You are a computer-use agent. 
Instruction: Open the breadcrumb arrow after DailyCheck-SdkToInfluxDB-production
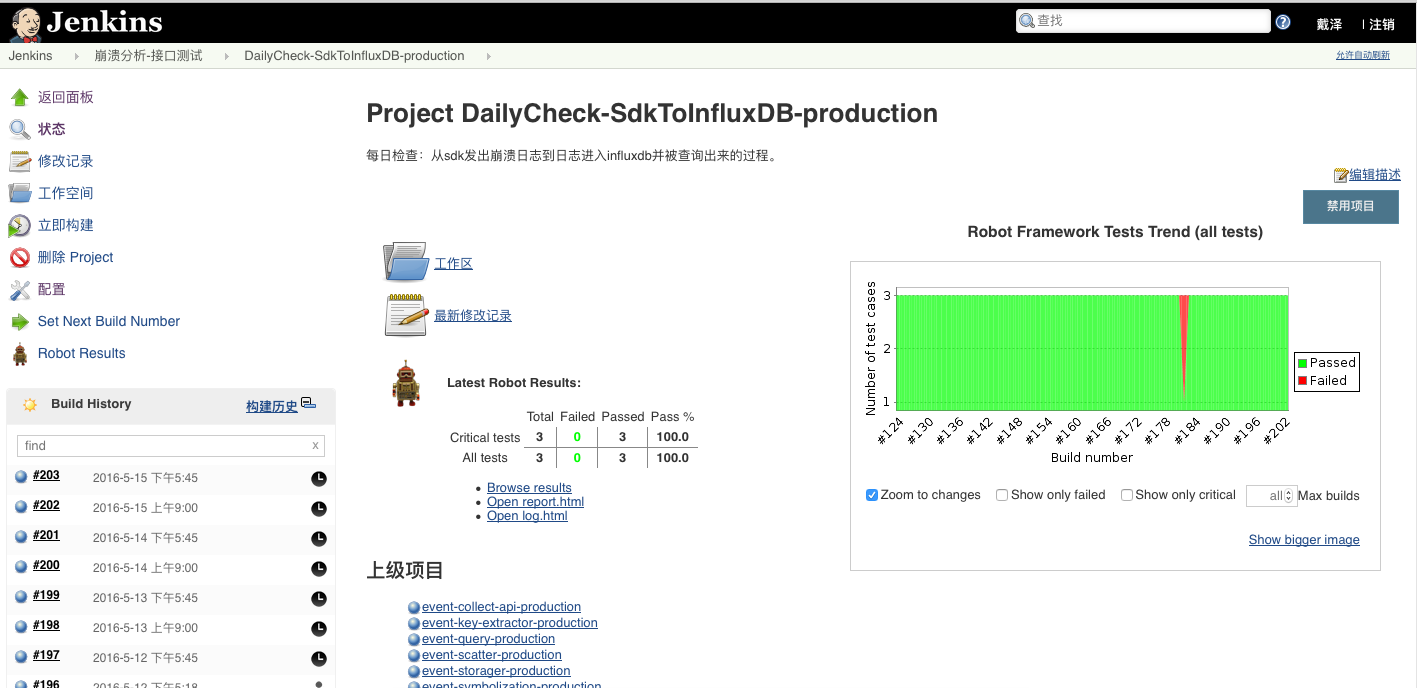tap(488, 56)
